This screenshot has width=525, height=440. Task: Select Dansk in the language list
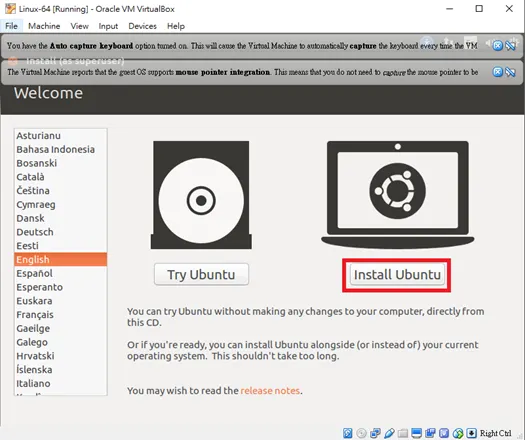(61, 218)
